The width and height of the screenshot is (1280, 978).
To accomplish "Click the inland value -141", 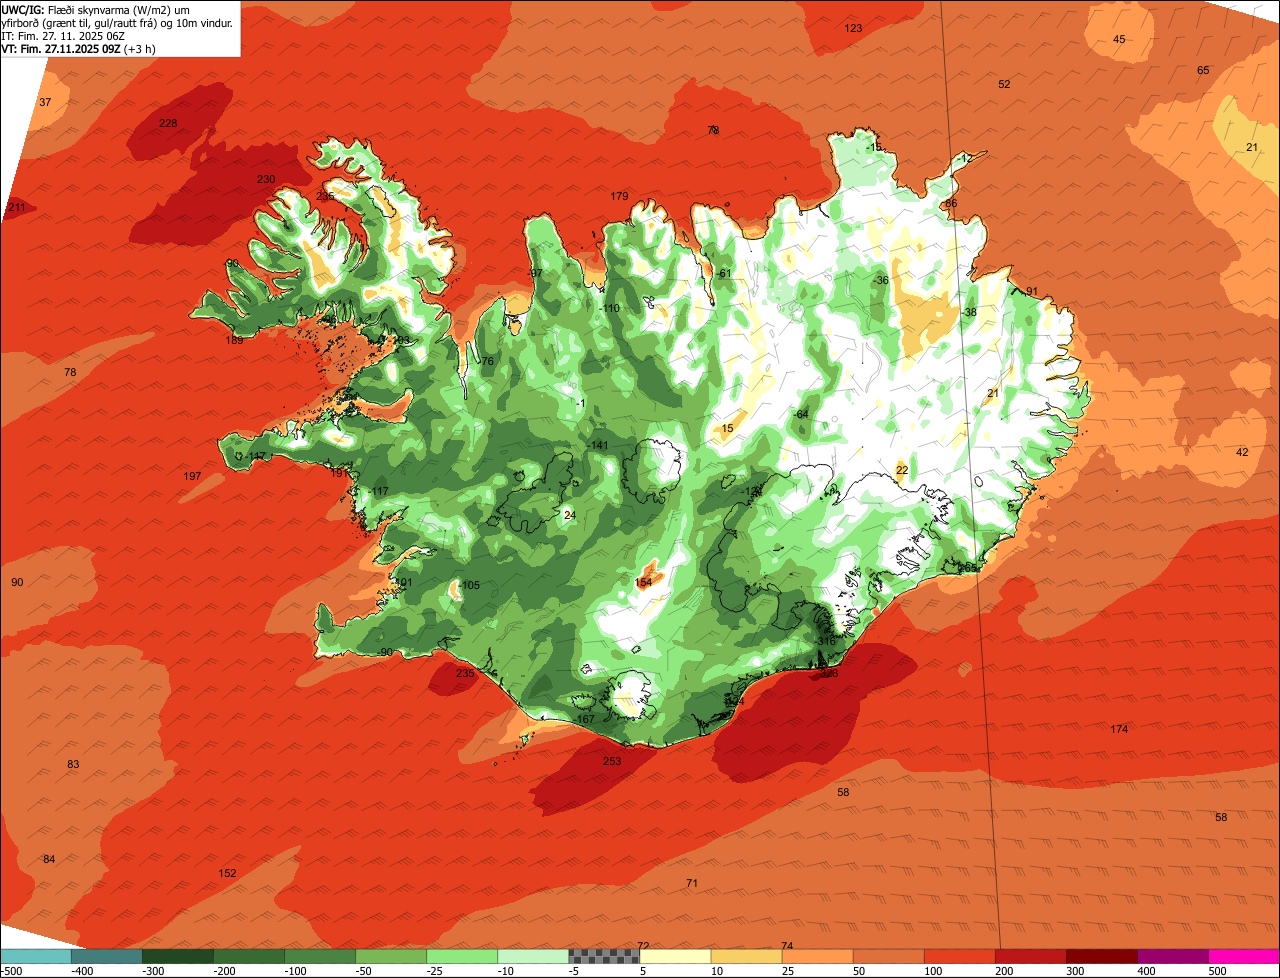I will 597,445.
